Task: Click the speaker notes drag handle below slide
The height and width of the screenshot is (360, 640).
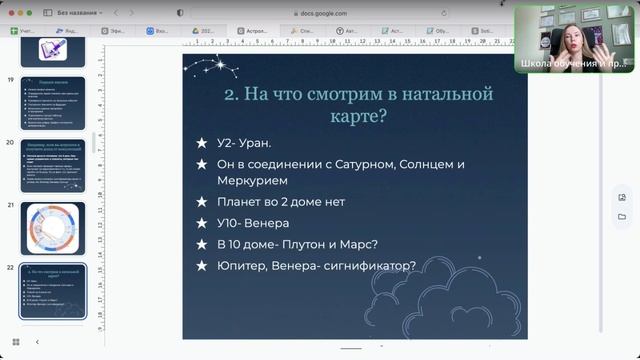Action: coord(351,349)
